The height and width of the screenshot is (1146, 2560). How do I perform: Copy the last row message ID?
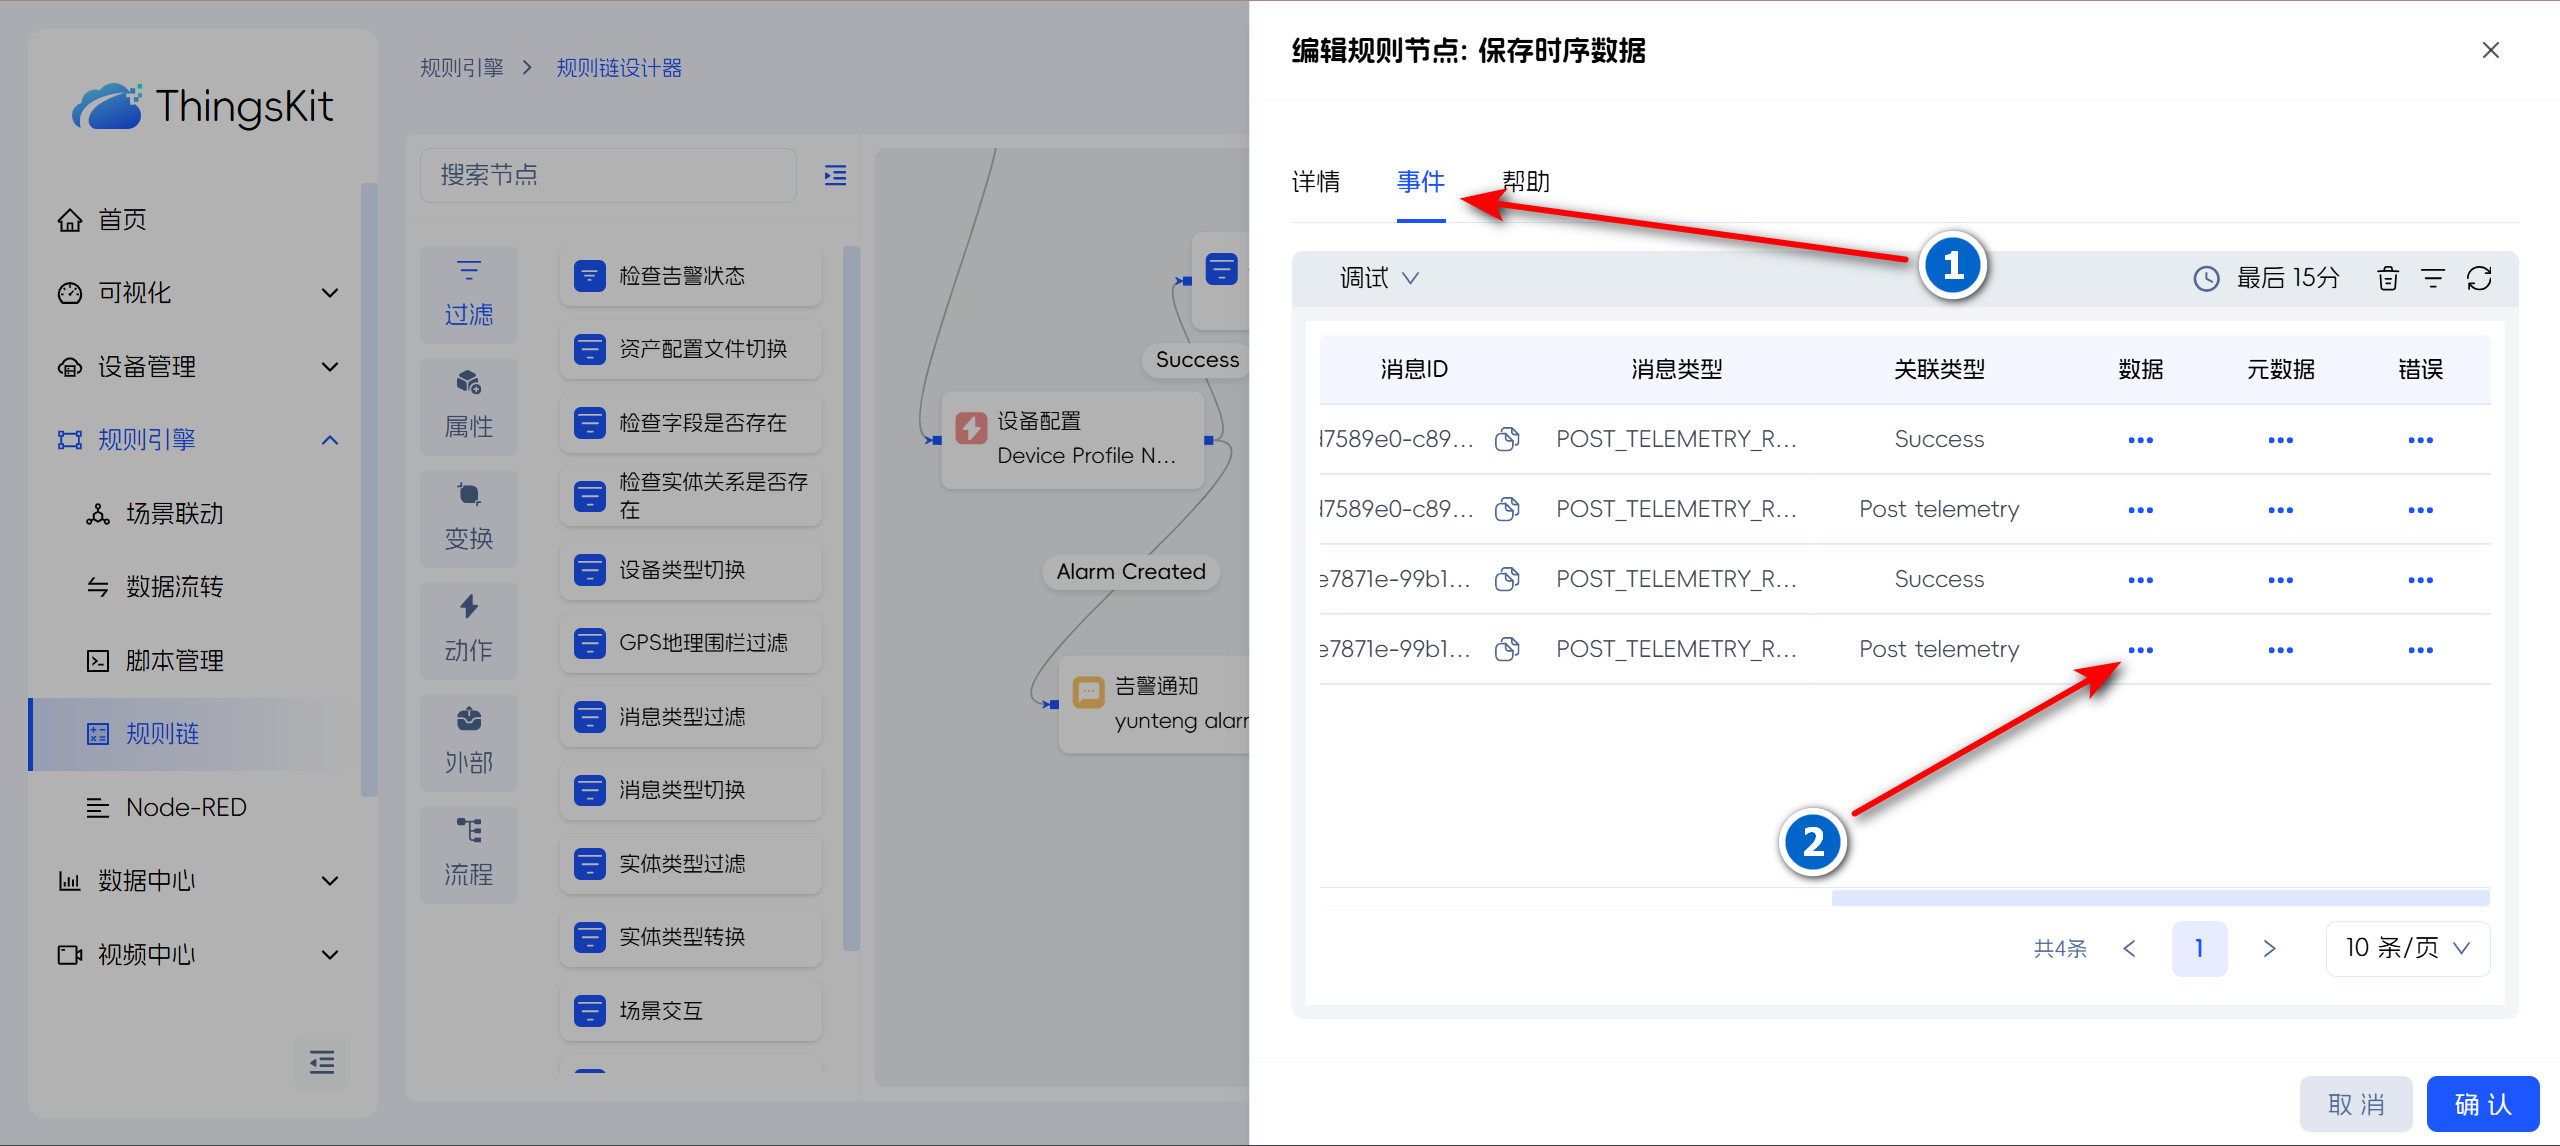tap(1507, 649)
